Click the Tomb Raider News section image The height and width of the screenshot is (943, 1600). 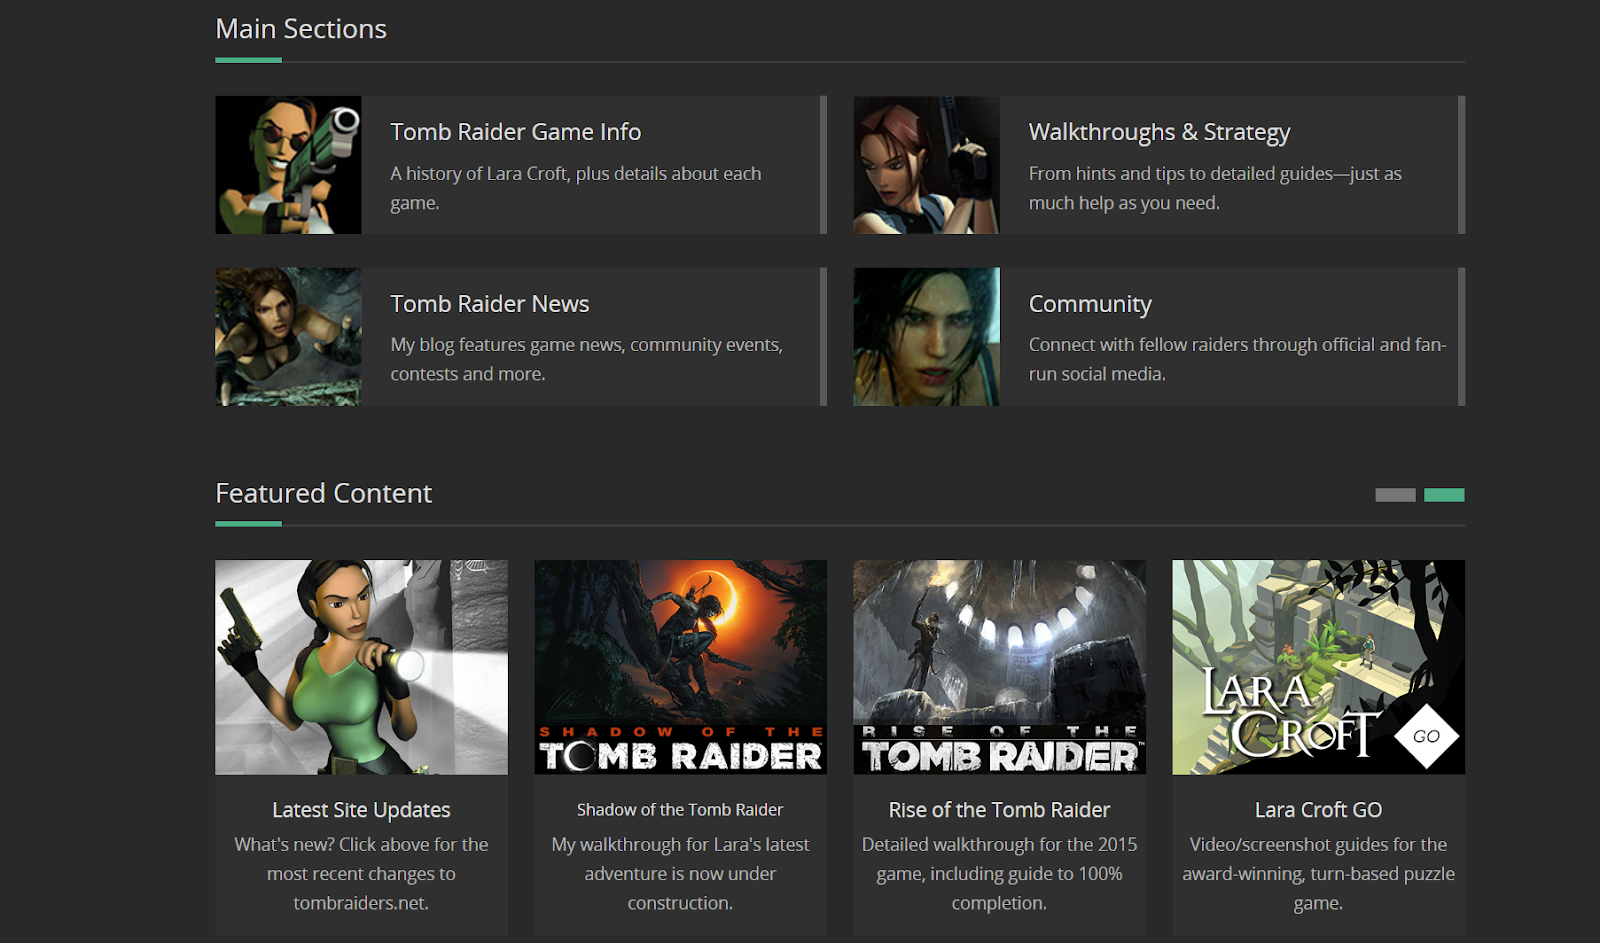coord(288,337)
